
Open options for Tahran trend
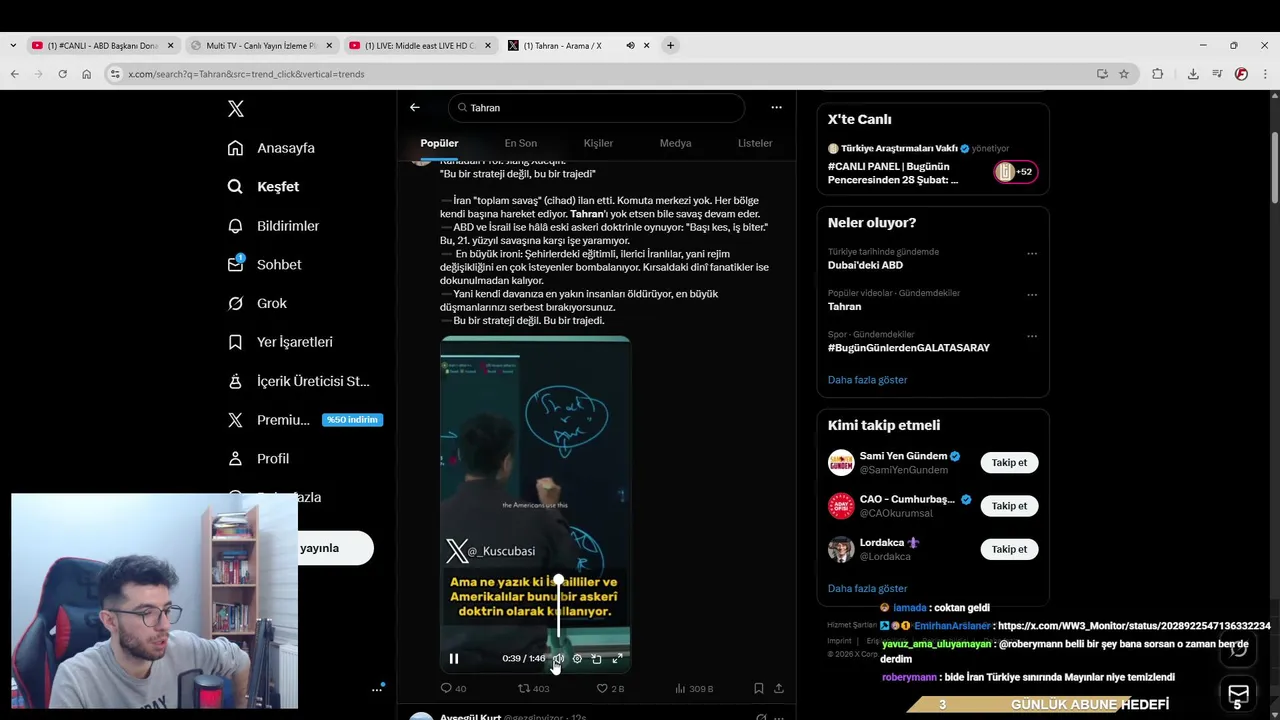coord(1032,295)
